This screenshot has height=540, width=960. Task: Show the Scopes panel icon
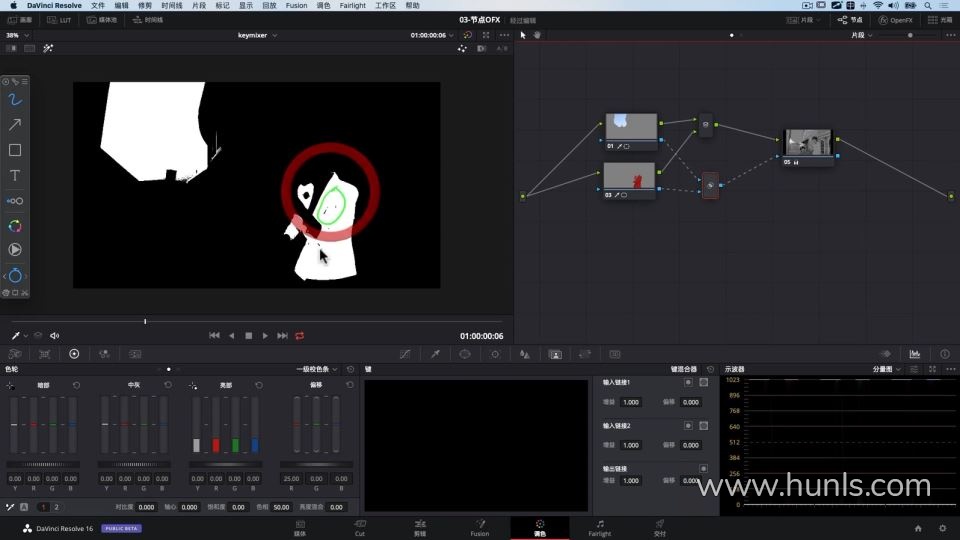tap(915, 354)
